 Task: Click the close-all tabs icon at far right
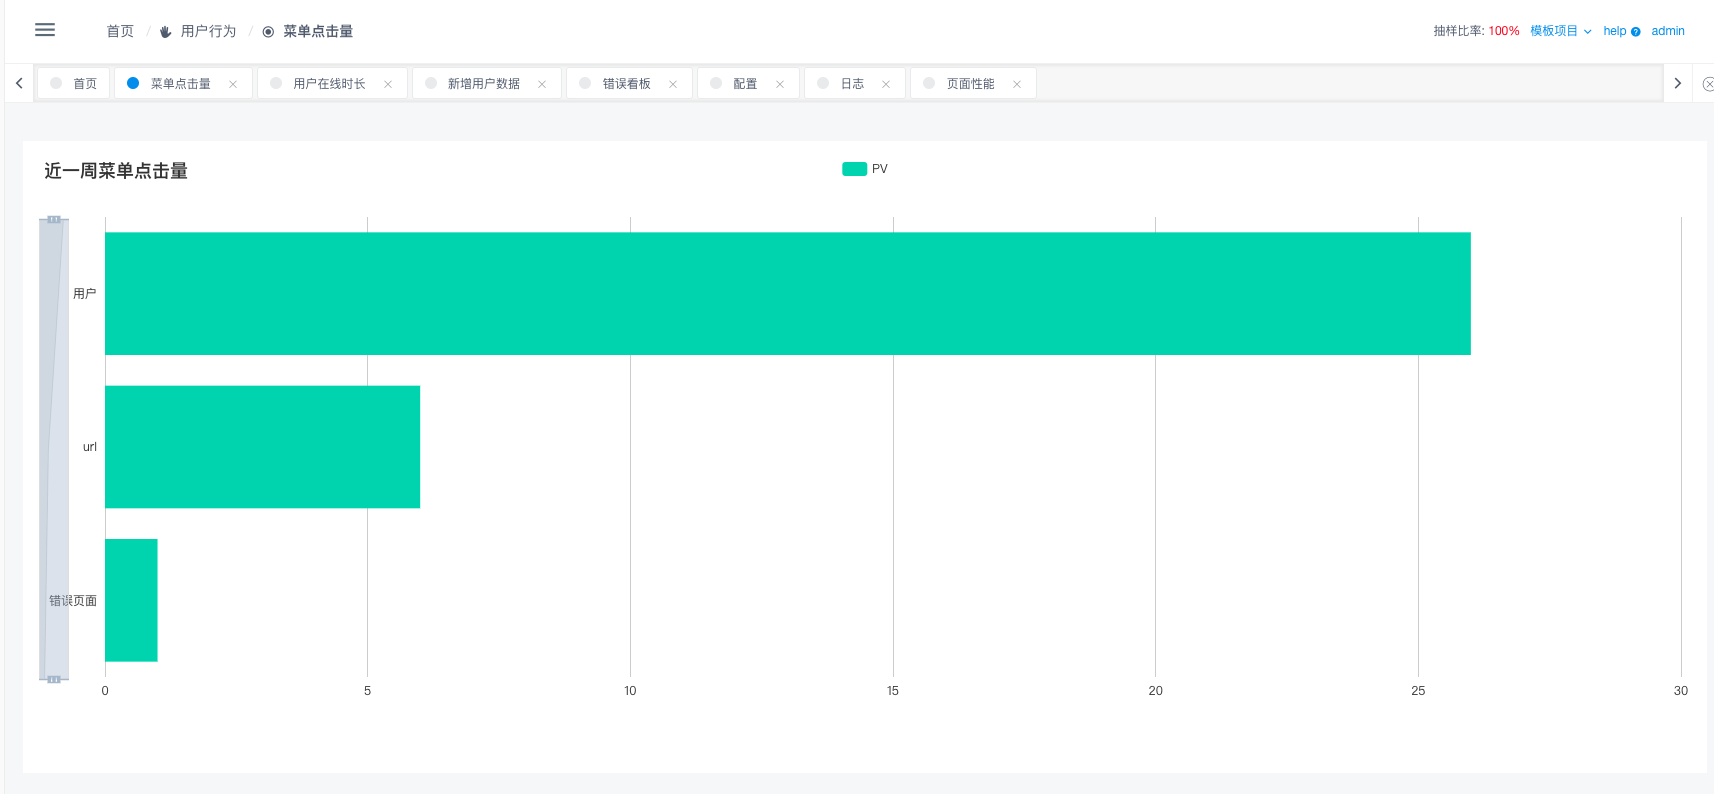tap(1708, 84)
